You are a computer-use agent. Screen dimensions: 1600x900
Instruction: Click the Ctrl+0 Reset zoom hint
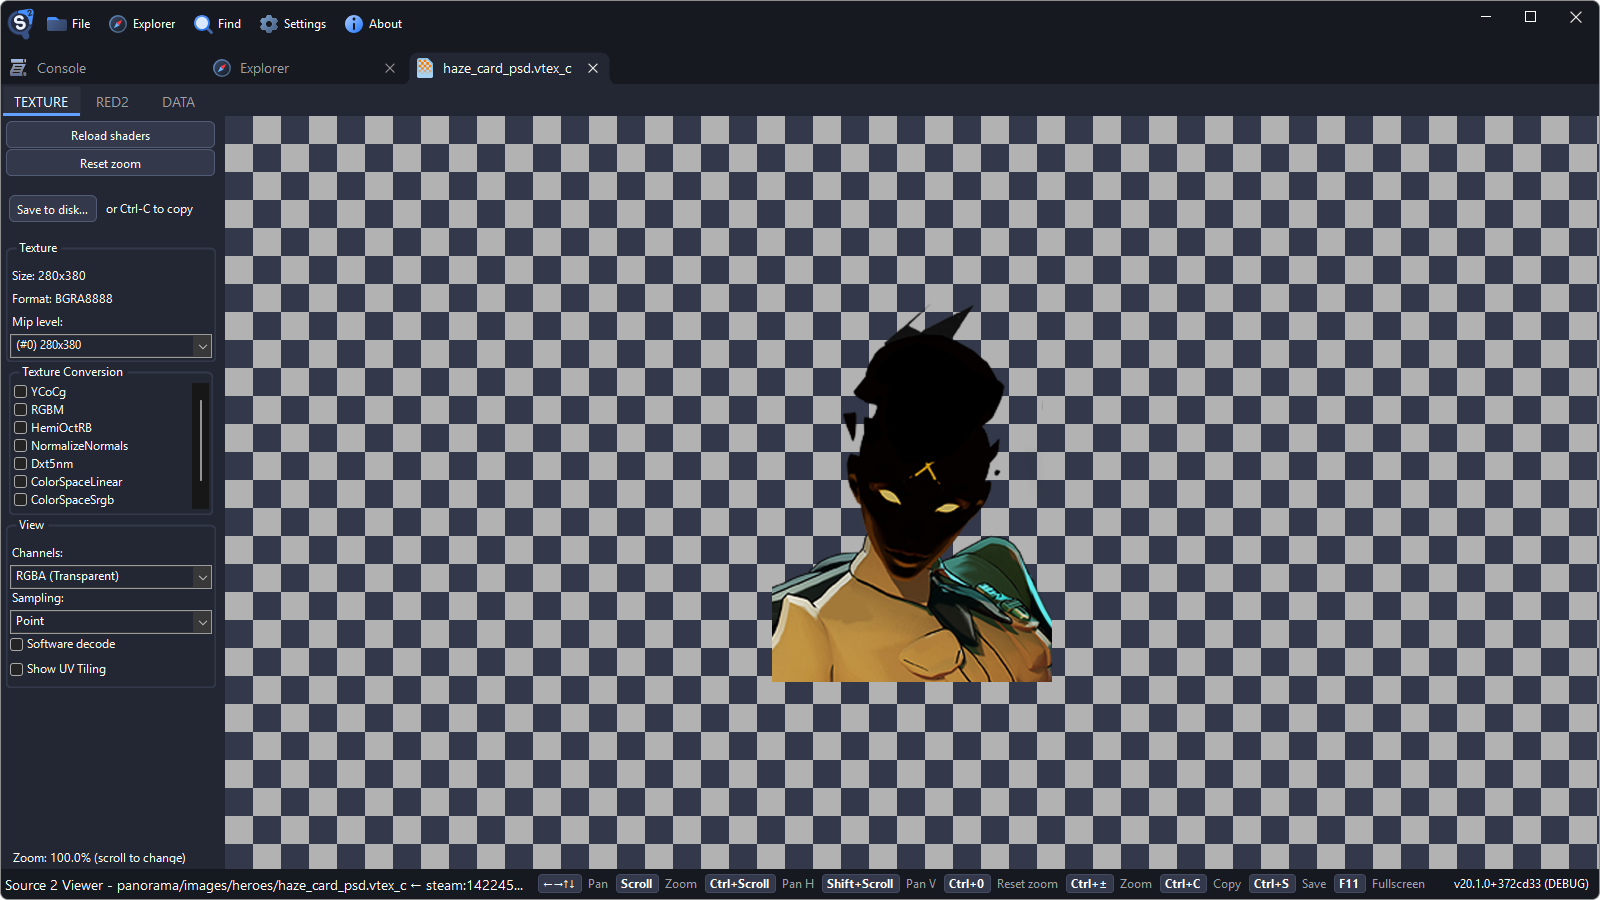(x=1001, y=884)
